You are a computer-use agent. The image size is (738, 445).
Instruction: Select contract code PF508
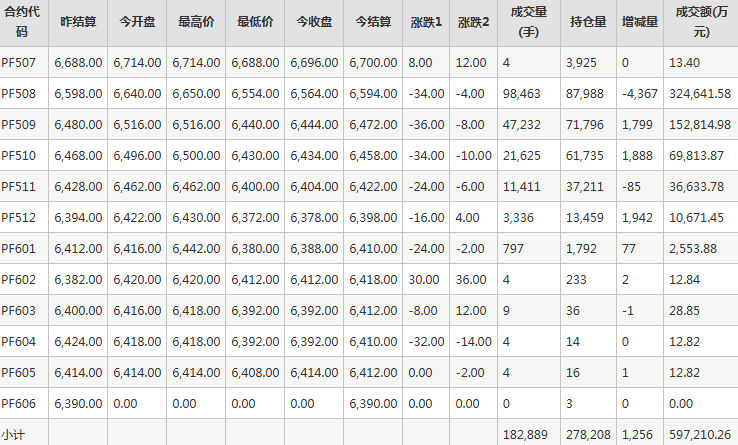(x=18, y=94)
